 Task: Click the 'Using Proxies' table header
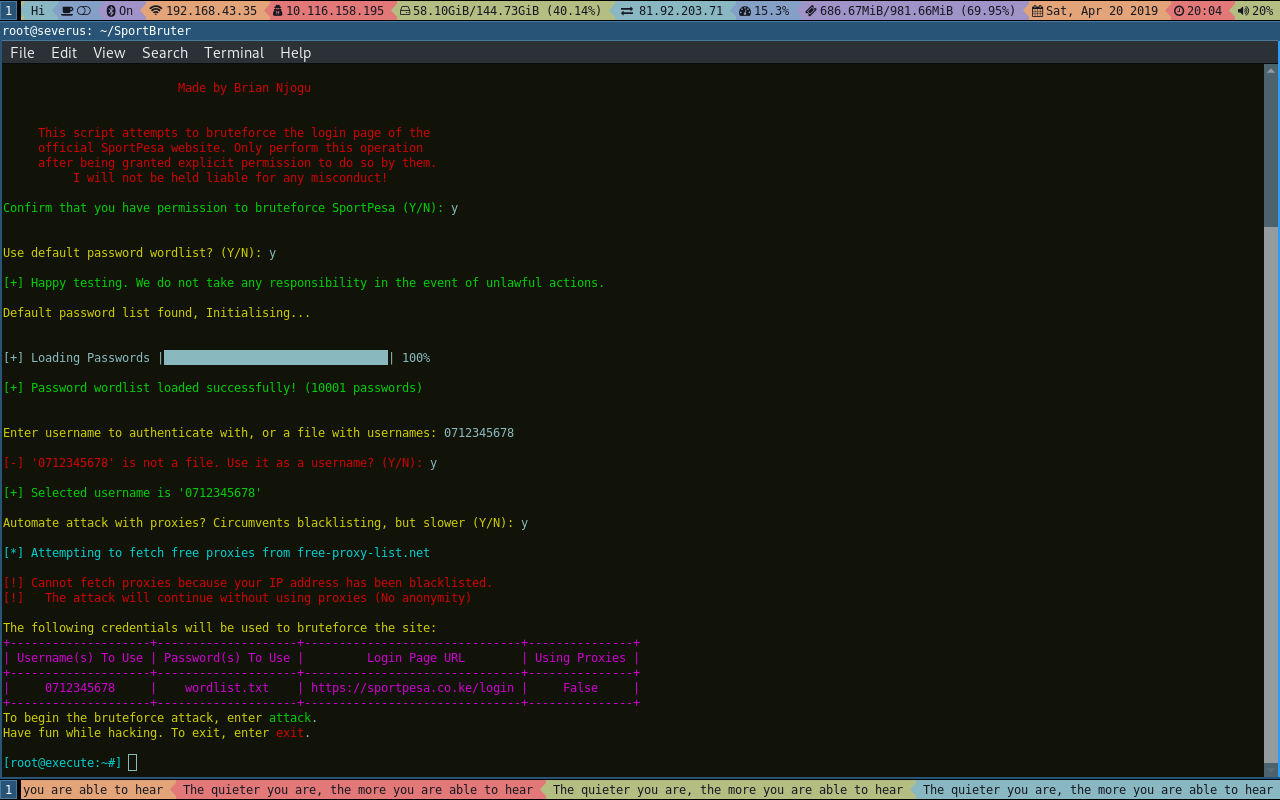(x=580, y=658)
